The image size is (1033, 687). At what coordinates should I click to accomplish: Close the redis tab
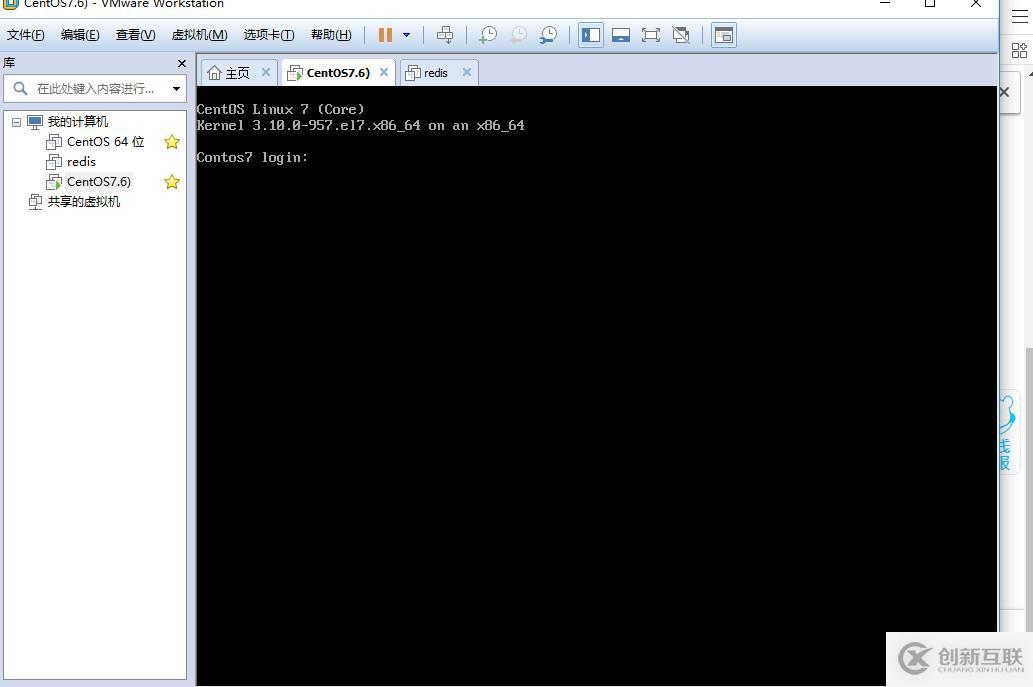(x=467, y=72)
